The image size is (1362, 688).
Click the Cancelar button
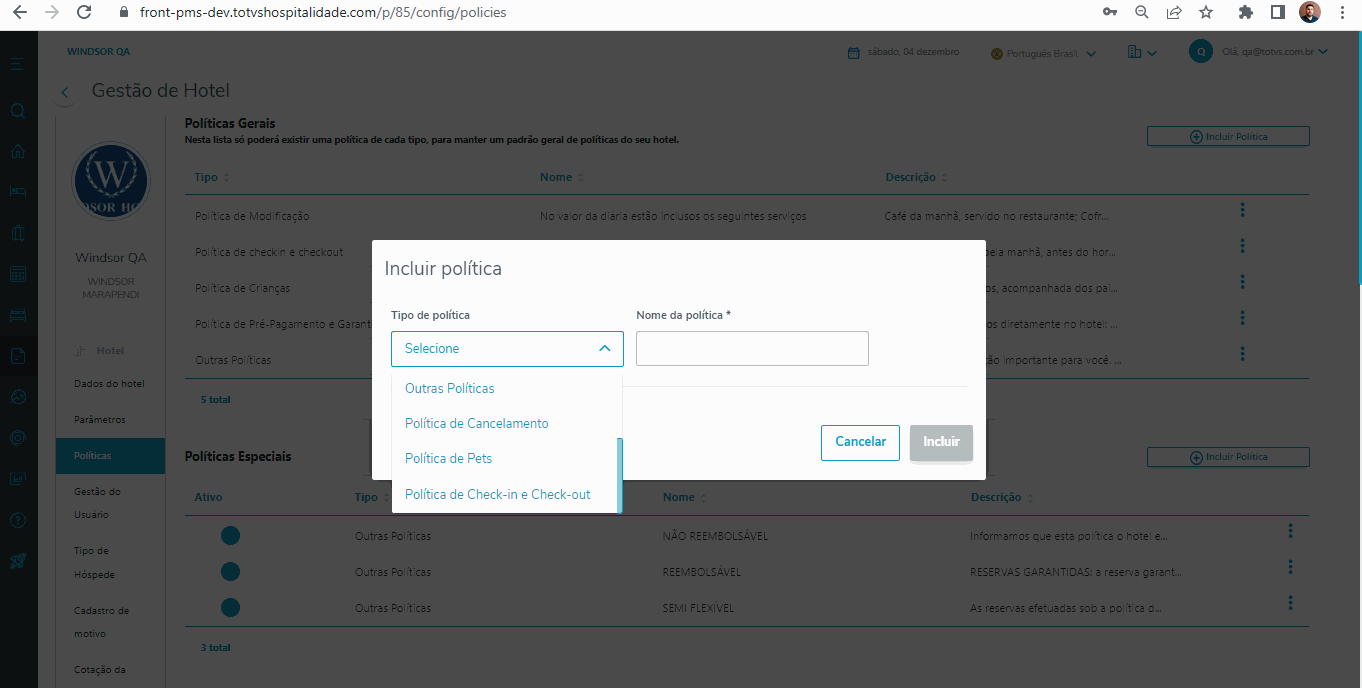coord(860,442)
